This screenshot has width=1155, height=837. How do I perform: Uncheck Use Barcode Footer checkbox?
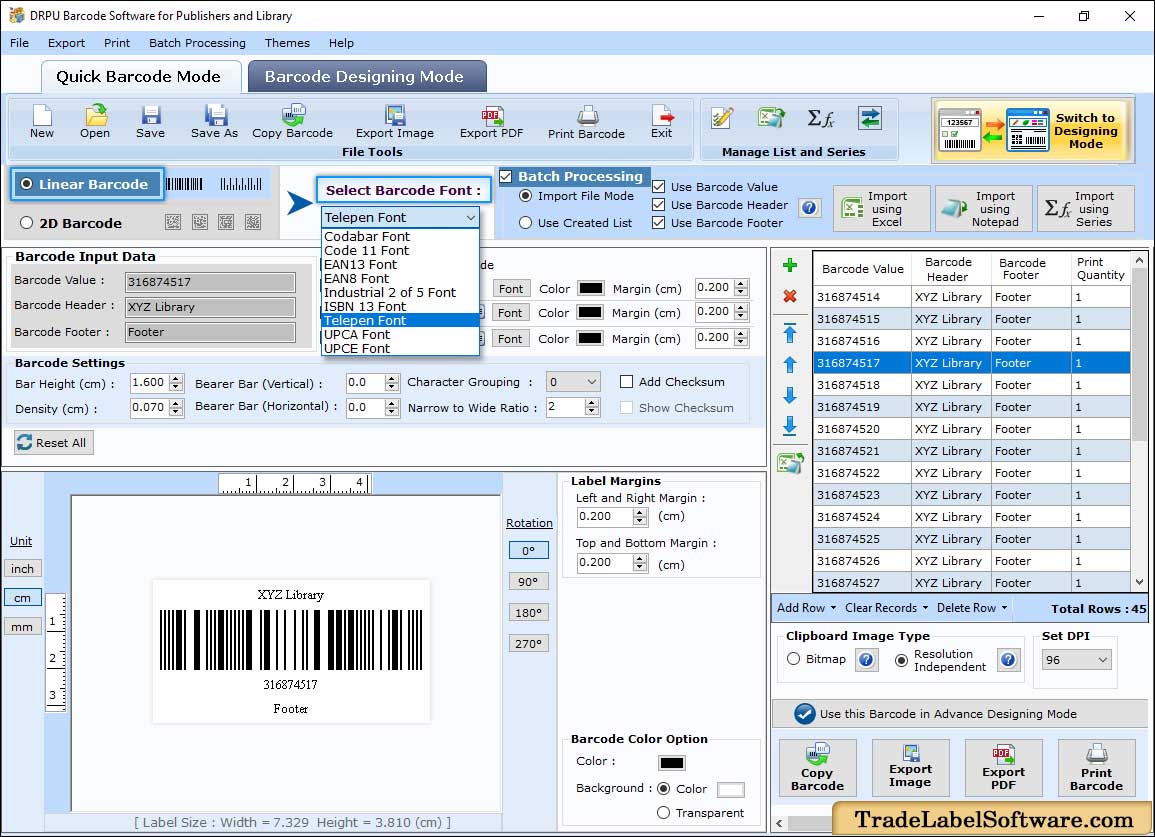[x=659, y=223]
